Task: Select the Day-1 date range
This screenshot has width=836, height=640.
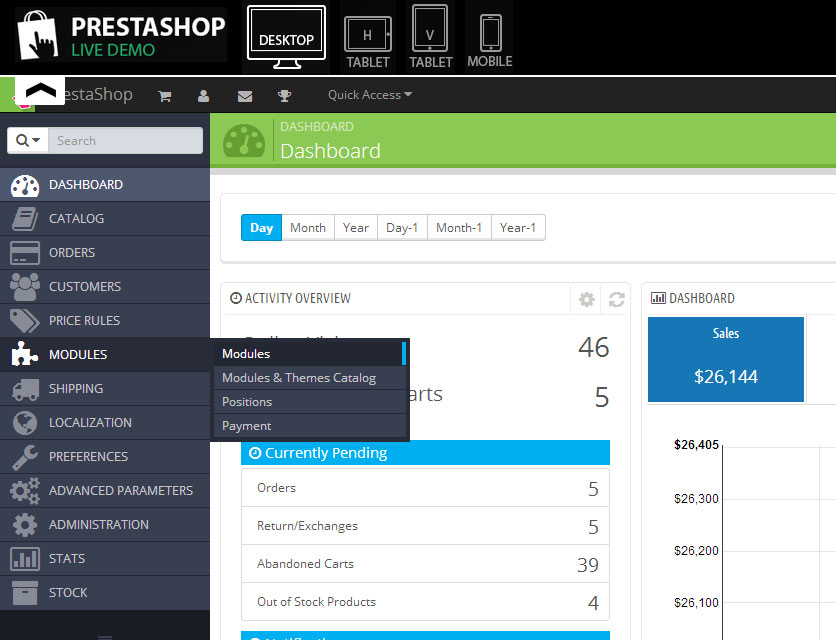Action: 402,228
